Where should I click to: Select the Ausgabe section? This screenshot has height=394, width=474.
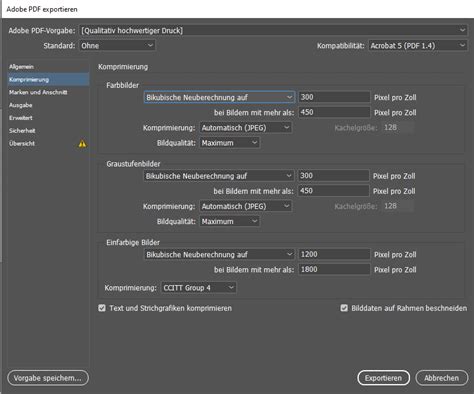tap(48, 105)
